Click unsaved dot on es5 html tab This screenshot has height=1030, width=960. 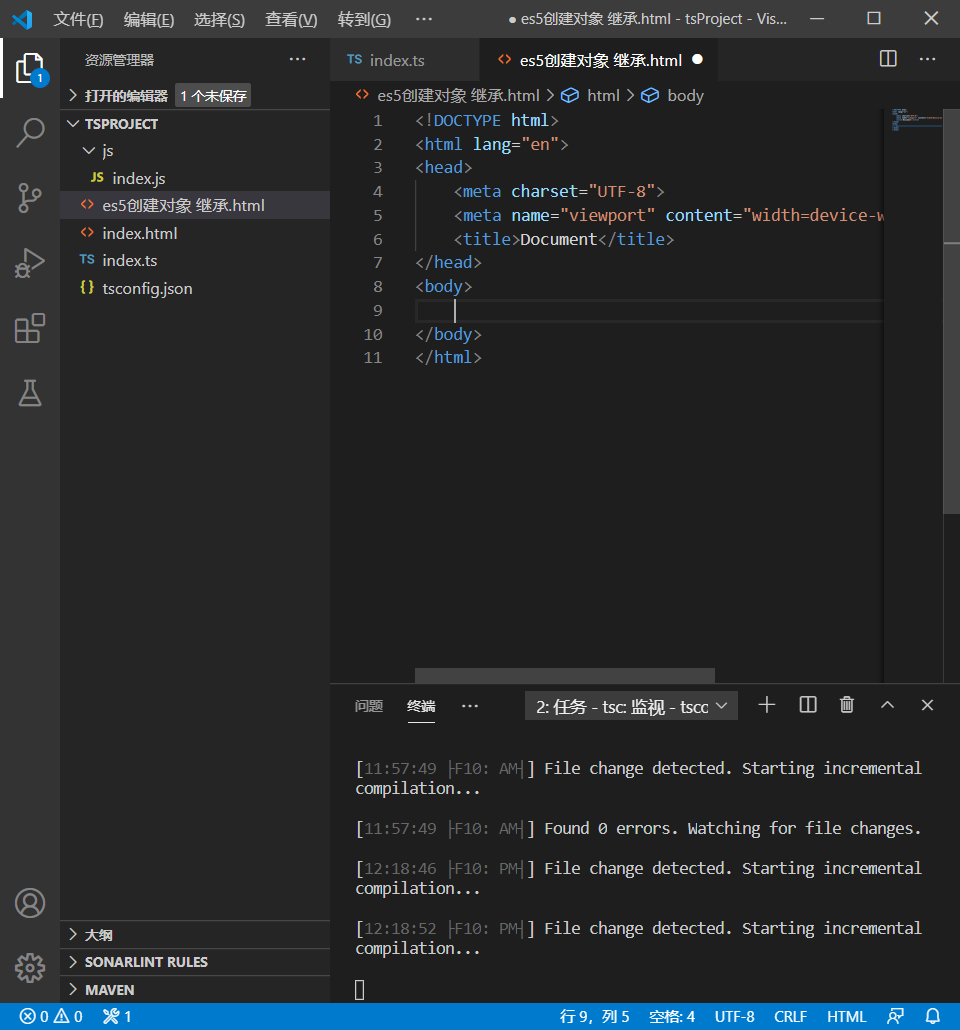(698, 60)
